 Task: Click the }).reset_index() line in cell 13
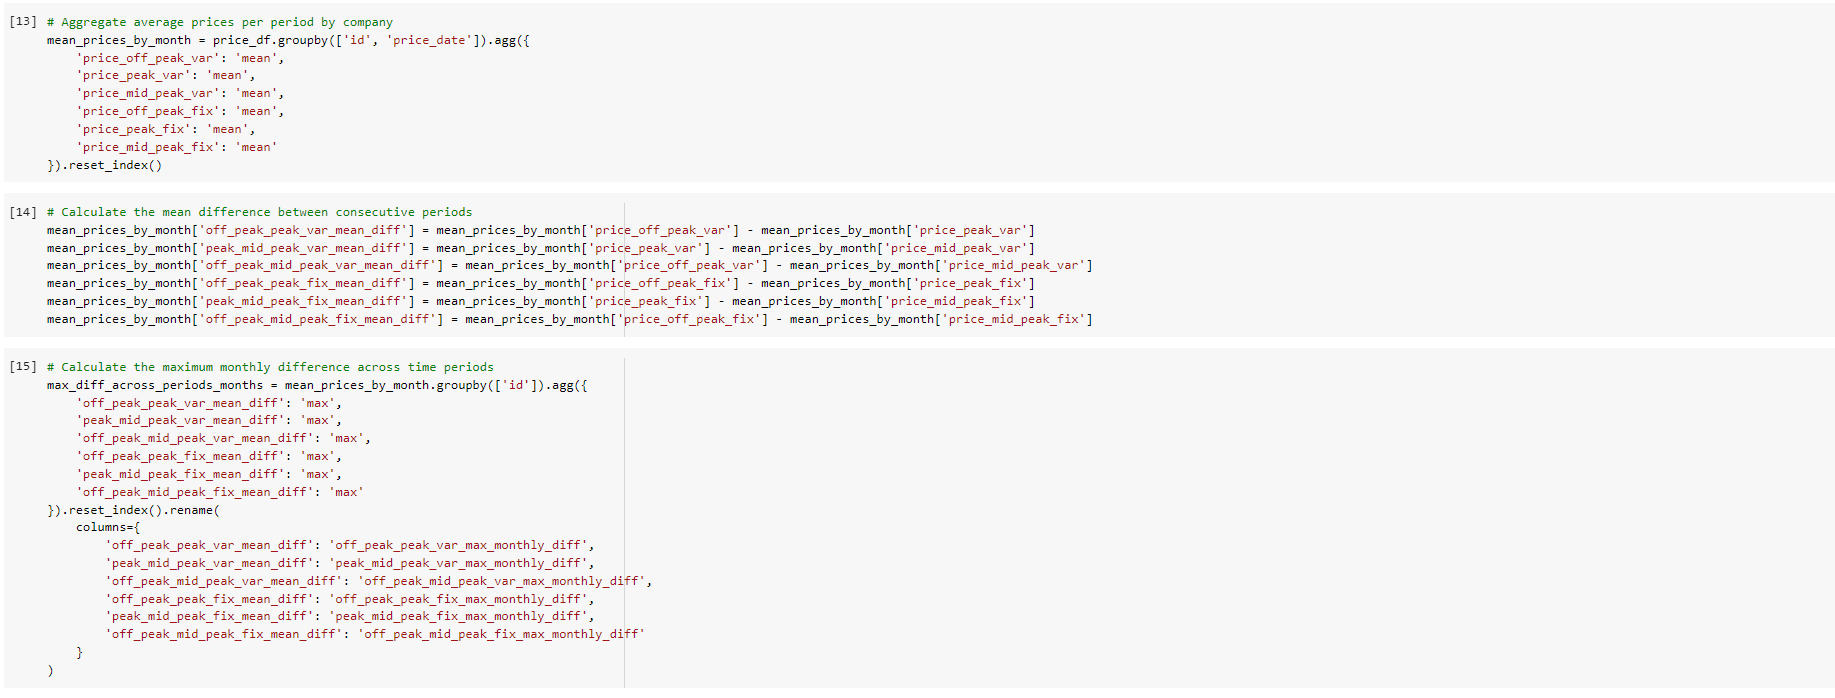pos(104,165)
